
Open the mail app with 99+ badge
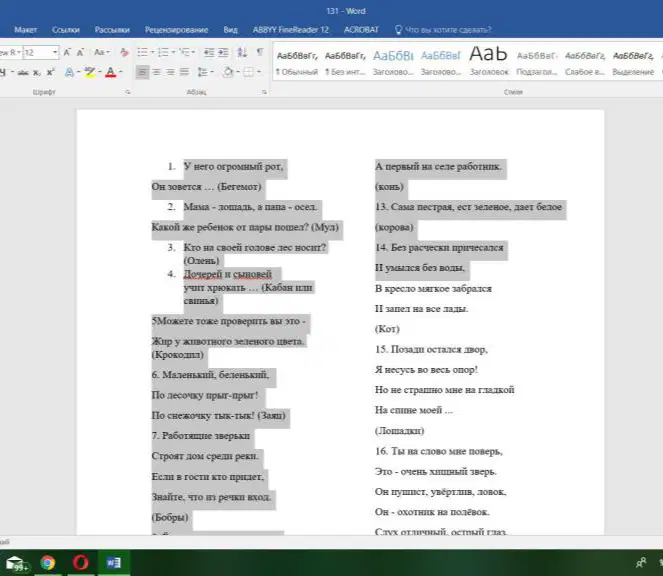pyautogui.click(x=17, y=563)
